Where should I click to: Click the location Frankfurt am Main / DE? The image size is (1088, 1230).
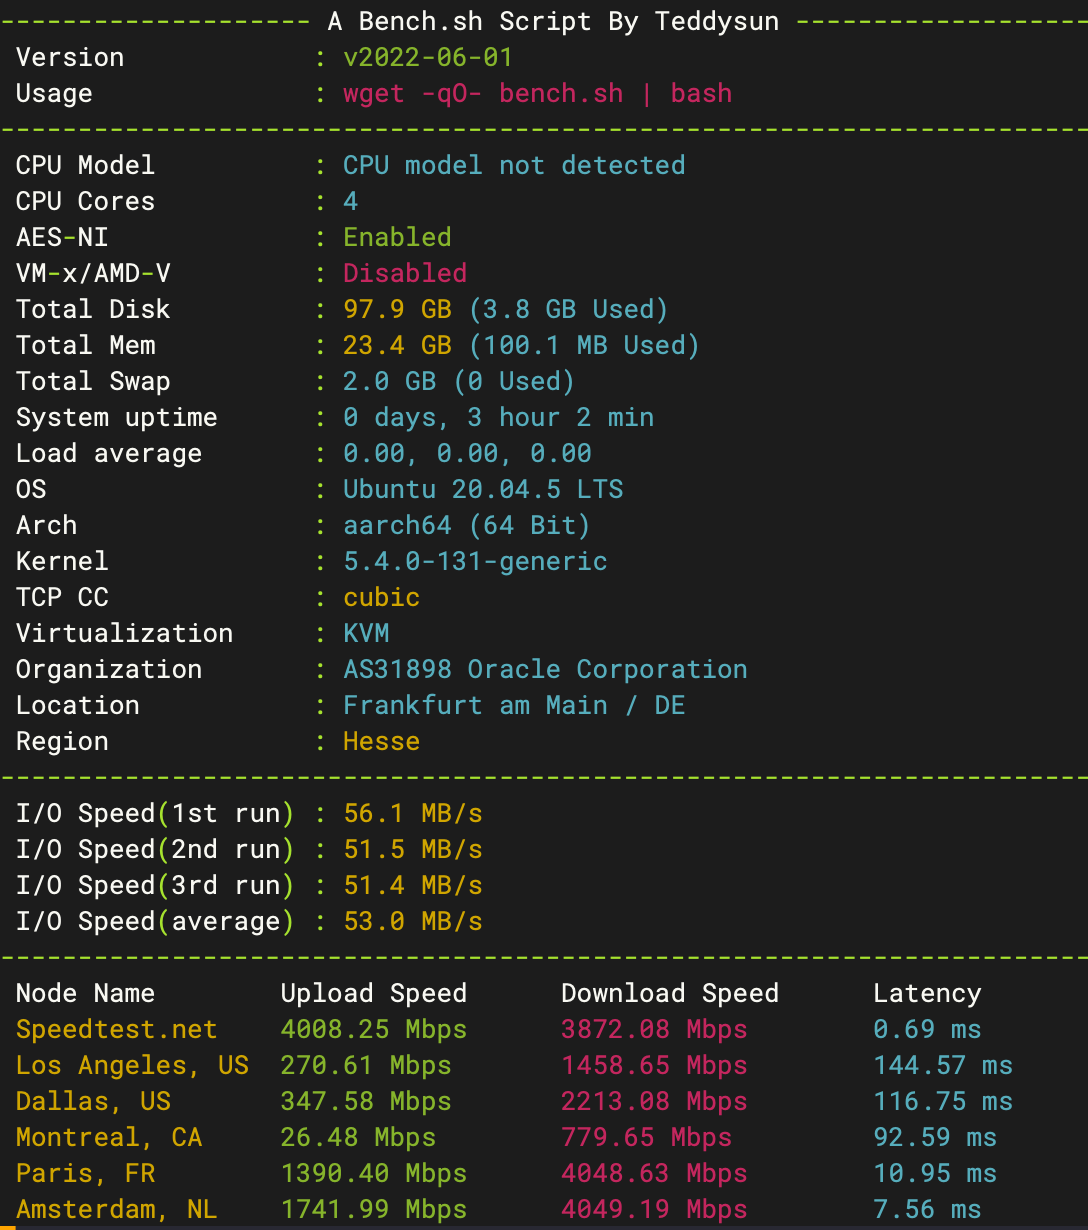(514, 705)
